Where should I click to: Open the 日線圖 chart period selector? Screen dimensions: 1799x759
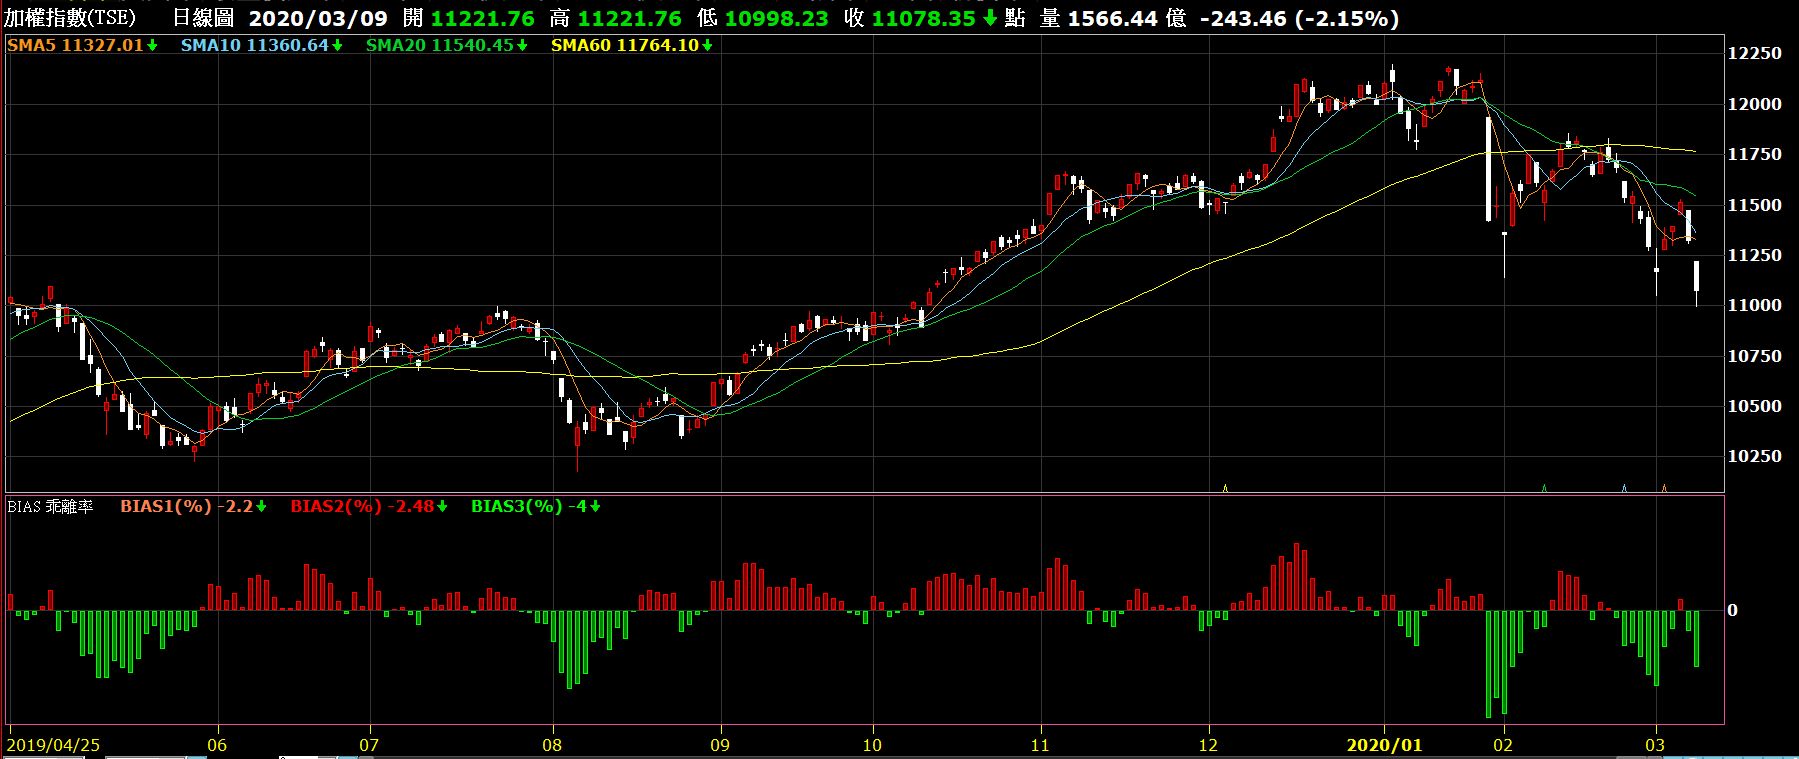coord(203,19)
